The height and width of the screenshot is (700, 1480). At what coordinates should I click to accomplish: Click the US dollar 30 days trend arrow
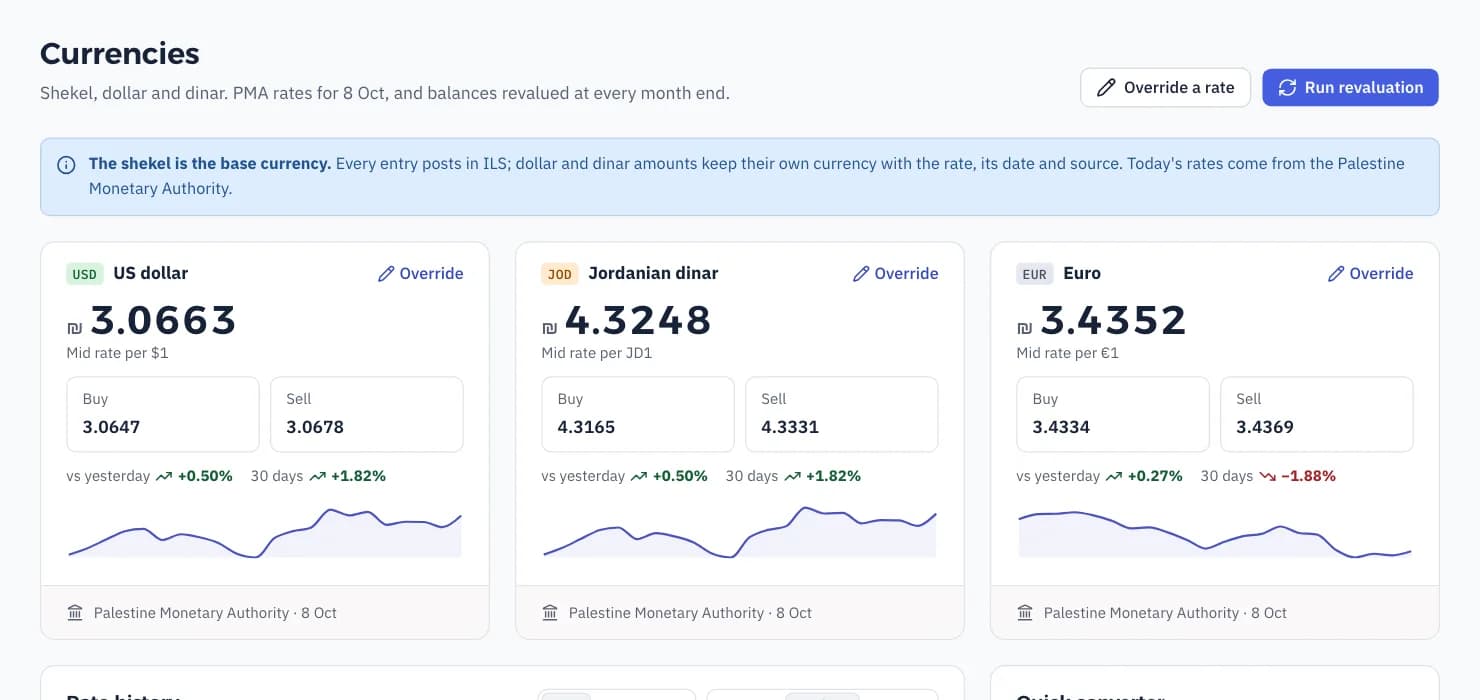[318, 477]
